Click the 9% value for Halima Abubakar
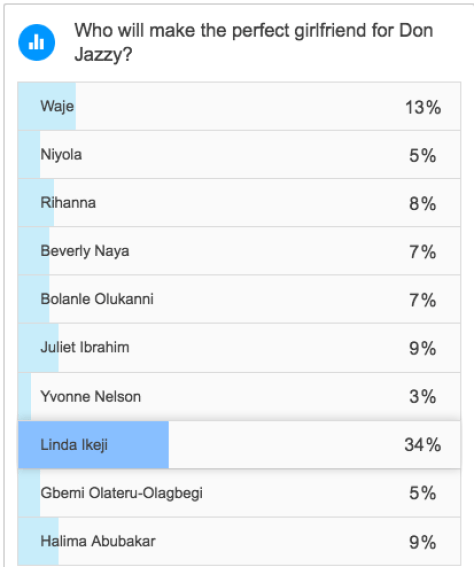474x567 pixels. pos(422,542)
